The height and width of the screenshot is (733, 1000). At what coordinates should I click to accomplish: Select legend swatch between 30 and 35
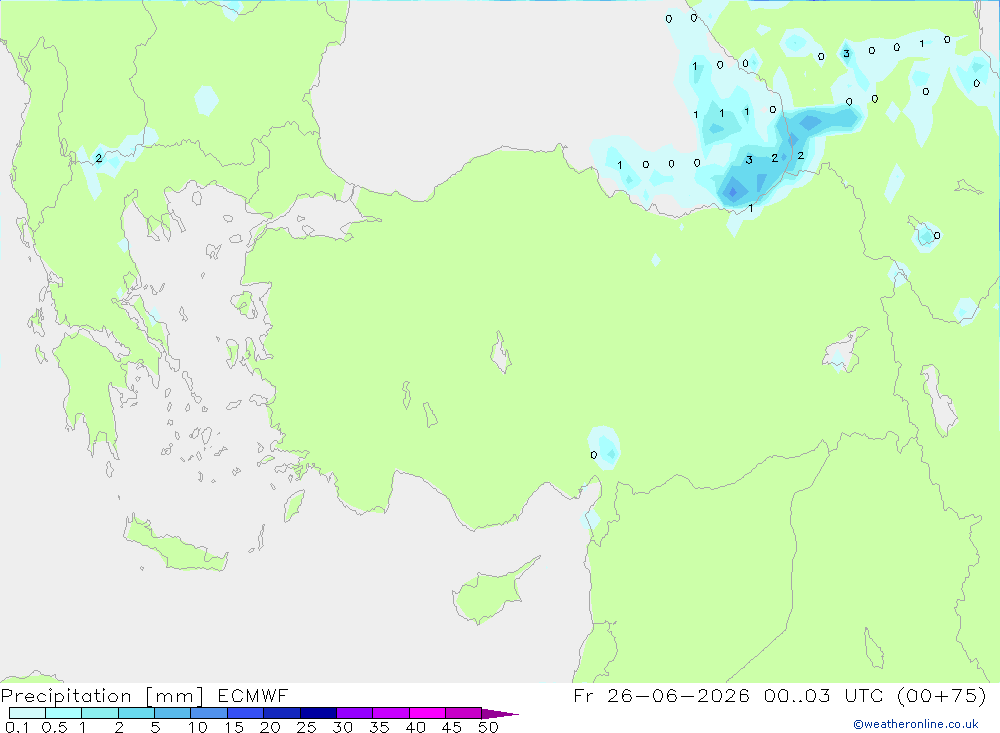(354, 713)
